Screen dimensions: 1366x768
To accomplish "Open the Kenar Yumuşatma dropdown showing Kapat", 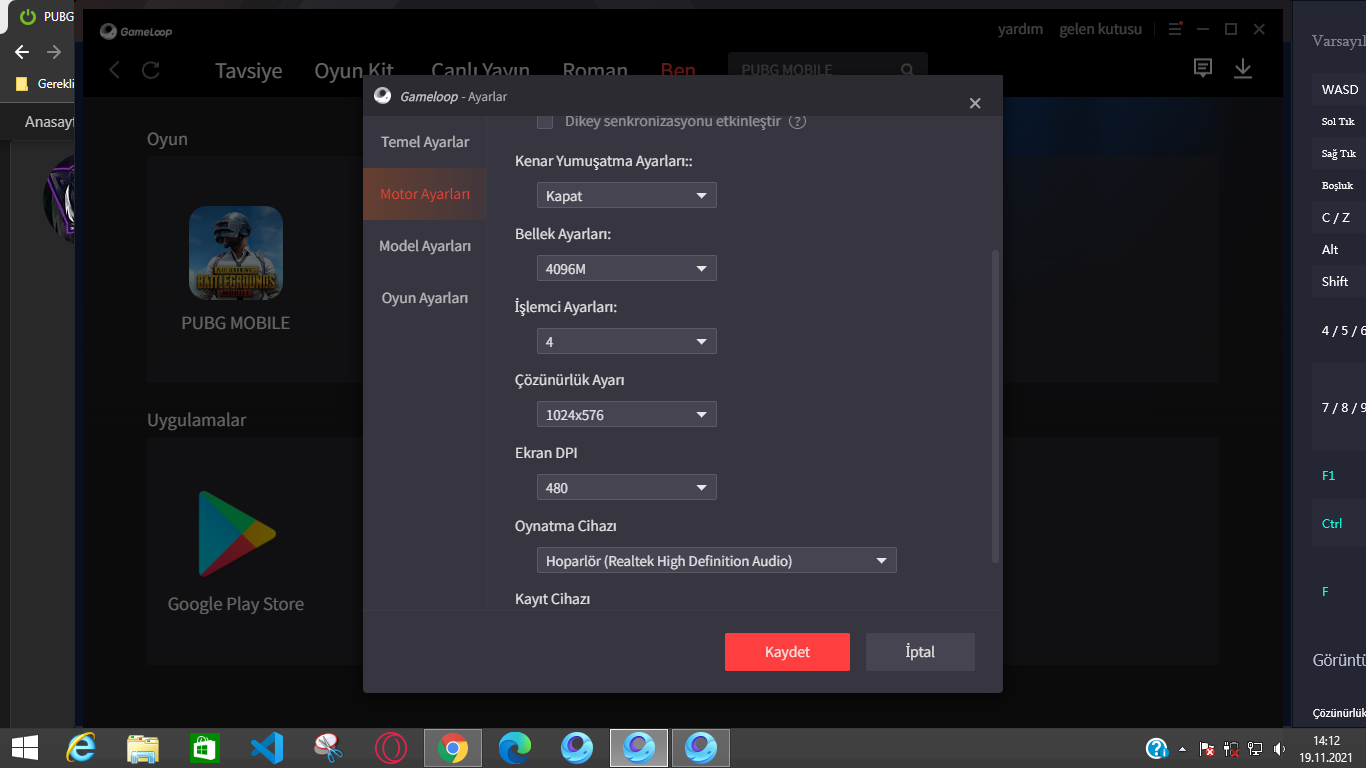I will 627,195.
